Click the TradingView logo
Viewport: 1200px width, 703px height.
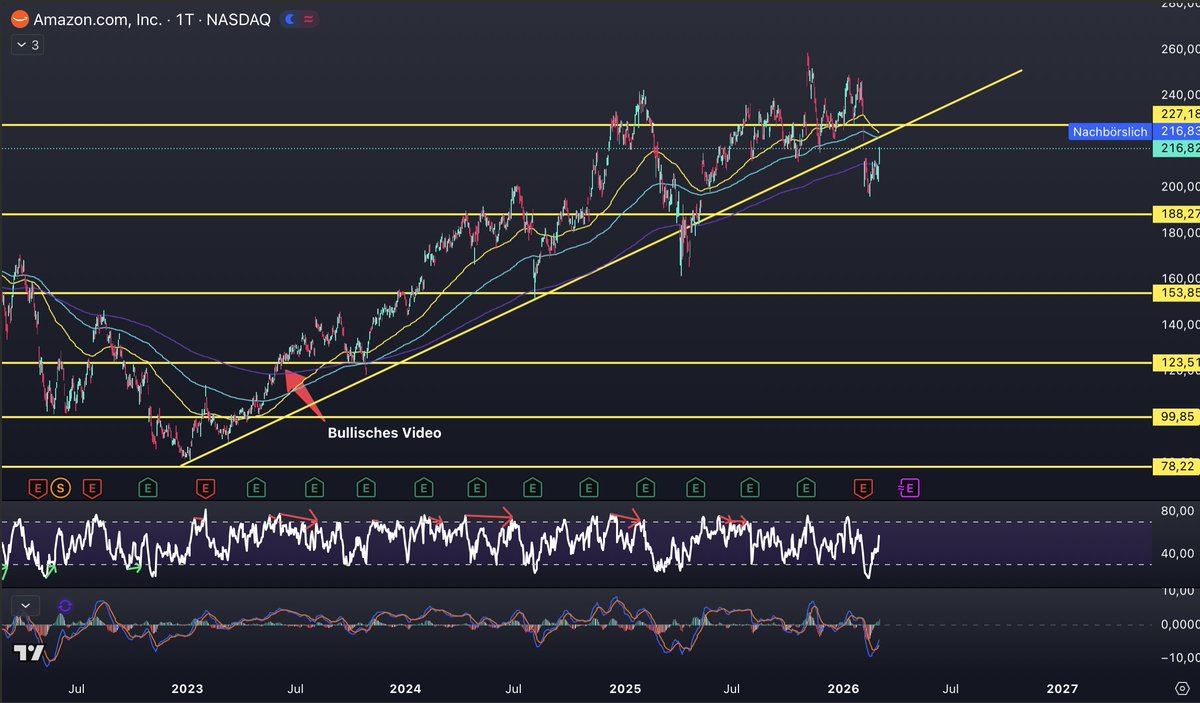(x=28, y=653)
